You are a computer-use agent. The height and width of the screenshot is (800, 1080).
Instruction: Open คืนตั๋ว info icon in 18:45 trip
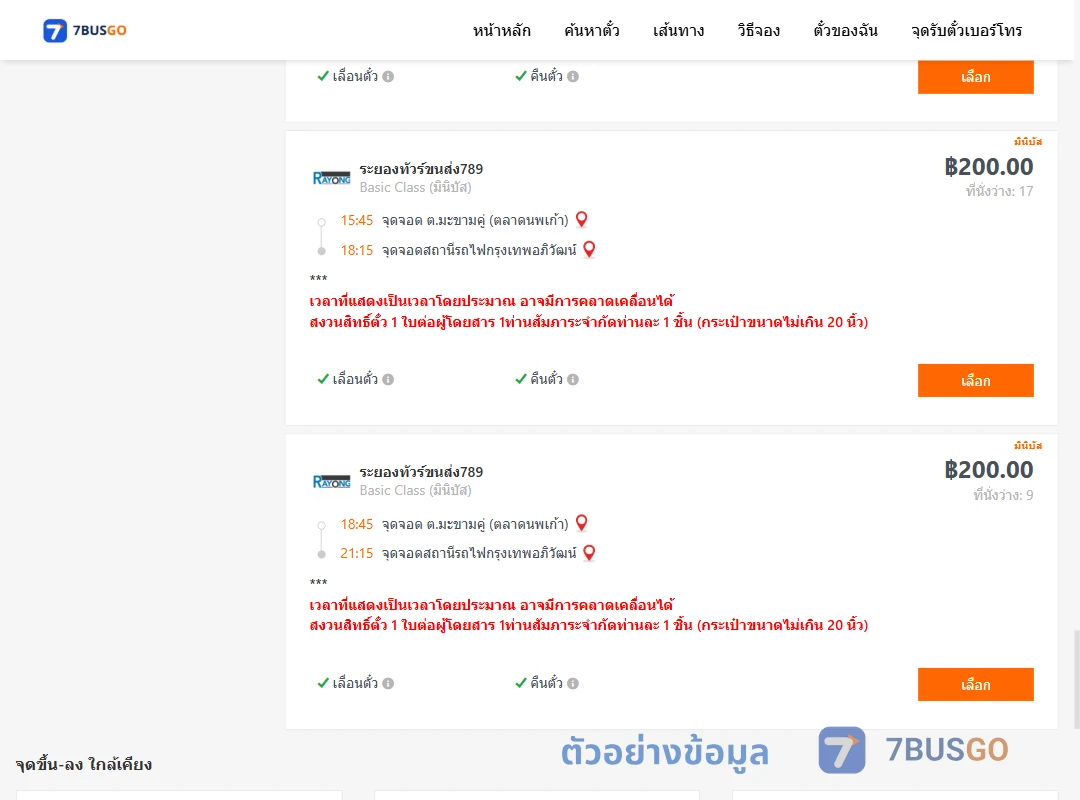tap(573, 684)
